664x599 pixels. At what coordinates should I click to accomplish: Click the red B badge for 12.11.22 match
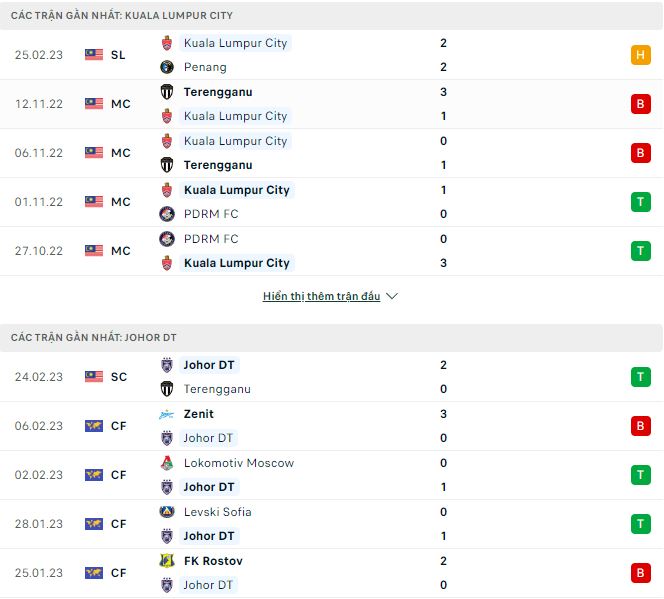(641, 104)
